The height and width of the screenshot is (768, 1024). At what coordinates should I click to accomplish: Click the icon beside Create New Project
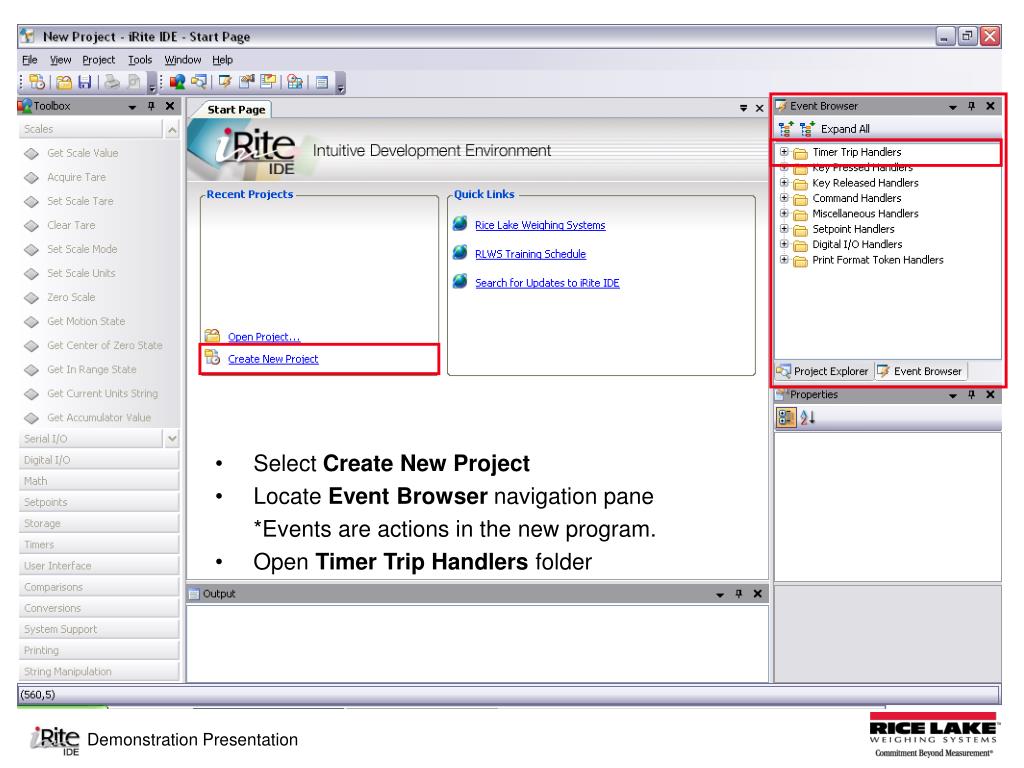click(x=212, y=357)
